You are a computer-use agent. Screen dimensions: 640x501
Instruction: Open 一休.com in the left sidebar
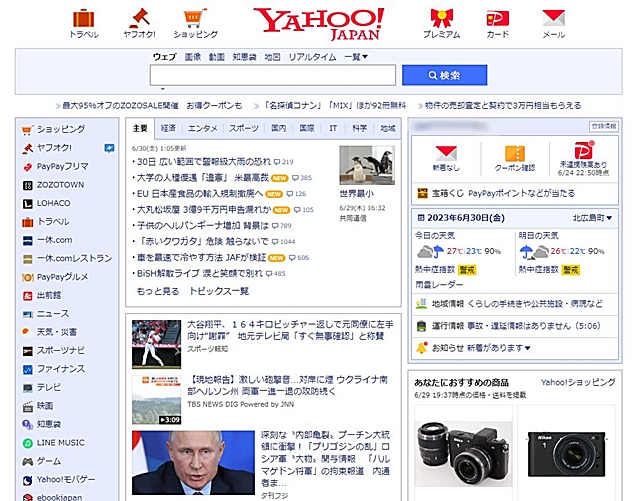[54, 240]
